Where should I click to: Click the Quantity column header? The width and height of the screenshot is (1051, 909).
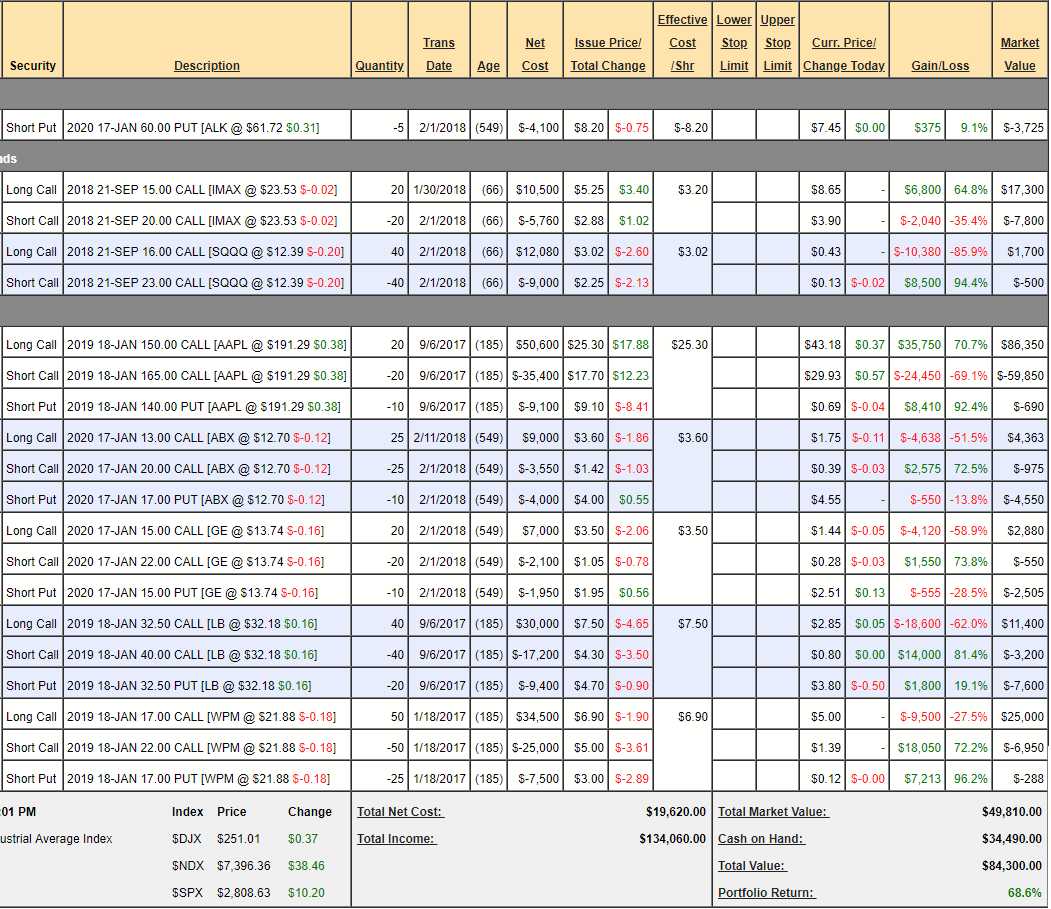tap(379, 66)
